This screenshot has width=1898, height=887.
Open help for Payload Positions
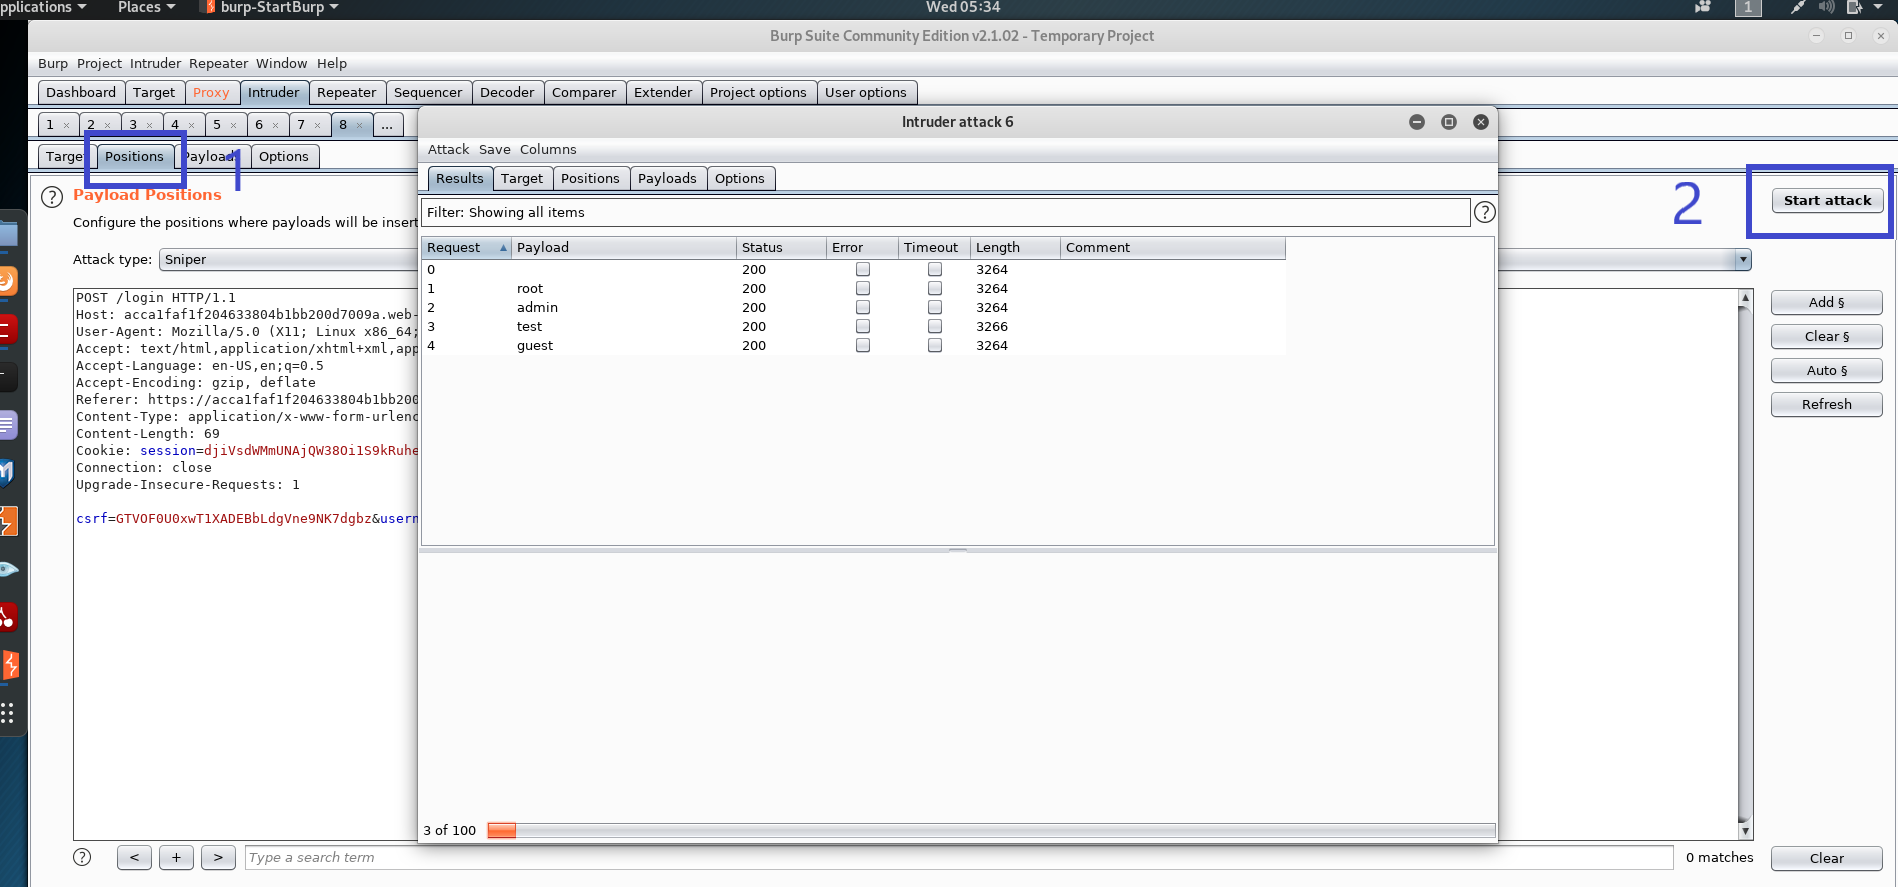pyautogui.click(x=52, y=197)
